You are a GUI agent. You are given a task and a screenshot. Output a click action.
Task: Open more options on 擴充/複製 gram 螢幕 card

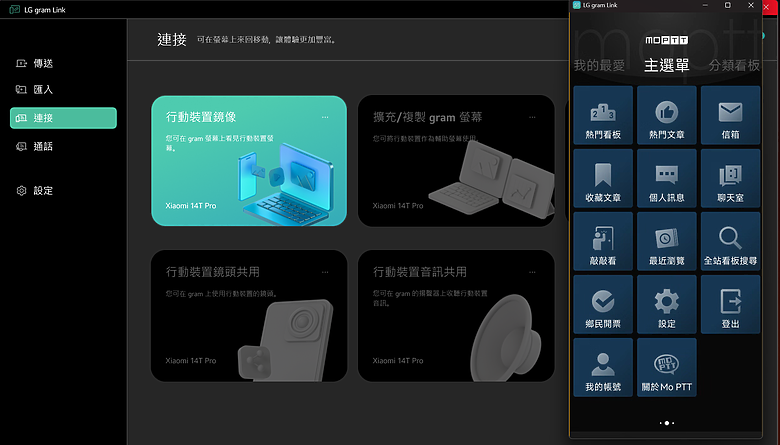532,117
